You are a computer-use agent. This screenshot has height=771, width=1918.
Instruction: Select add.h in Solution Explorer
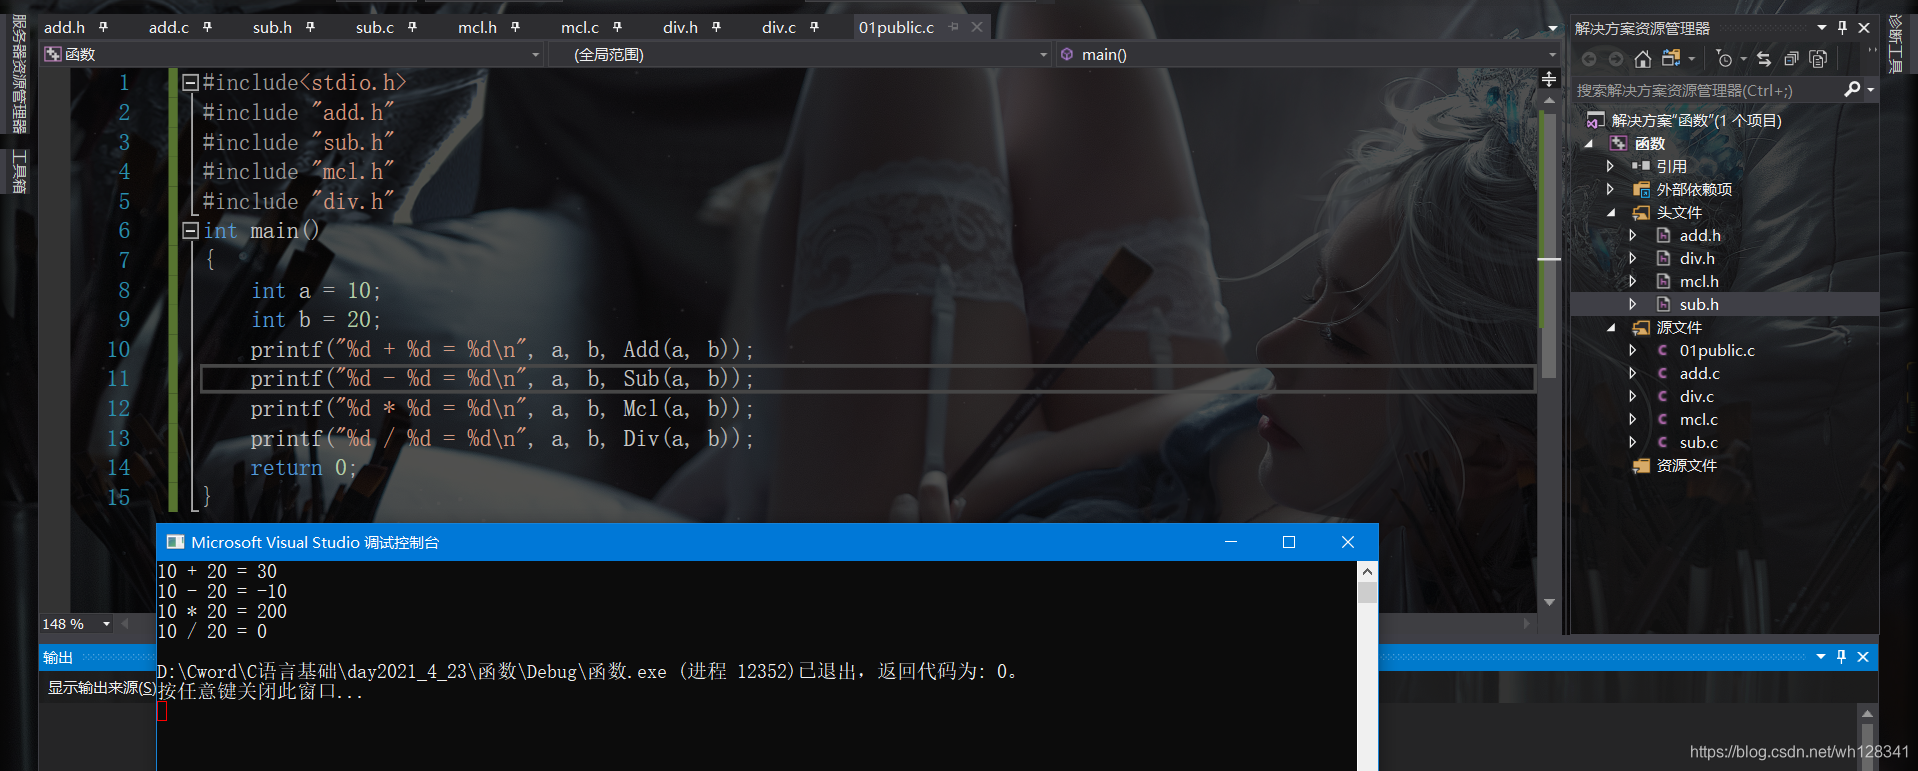point(1700,235)
